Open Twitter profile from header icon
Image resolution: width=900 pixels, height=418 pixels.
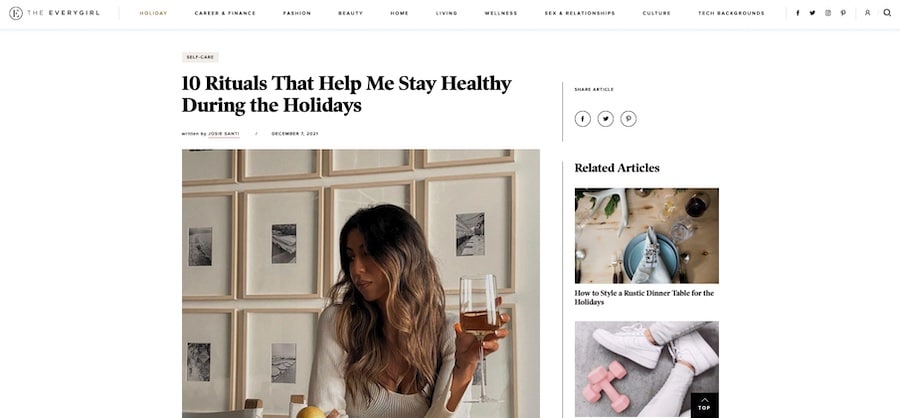(x=812, y=13)
